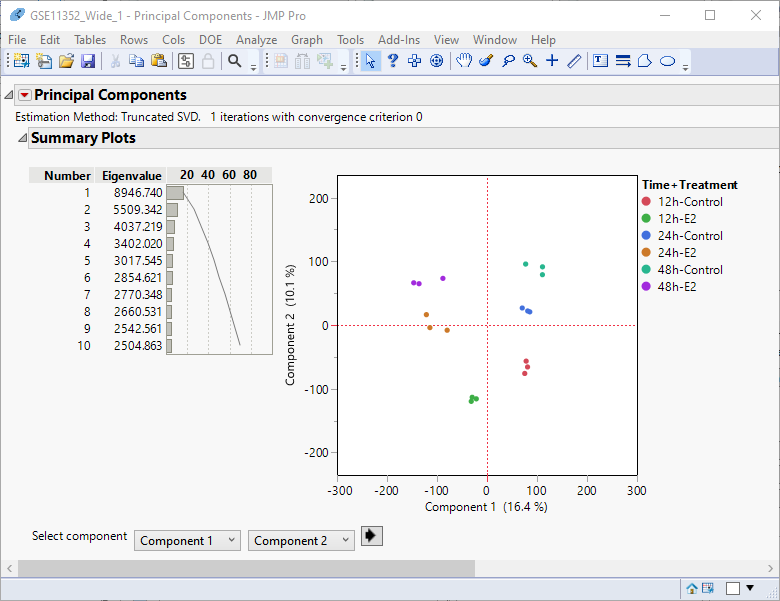Click the Help question mark tool
780x601 pixels.
point(393,61)
